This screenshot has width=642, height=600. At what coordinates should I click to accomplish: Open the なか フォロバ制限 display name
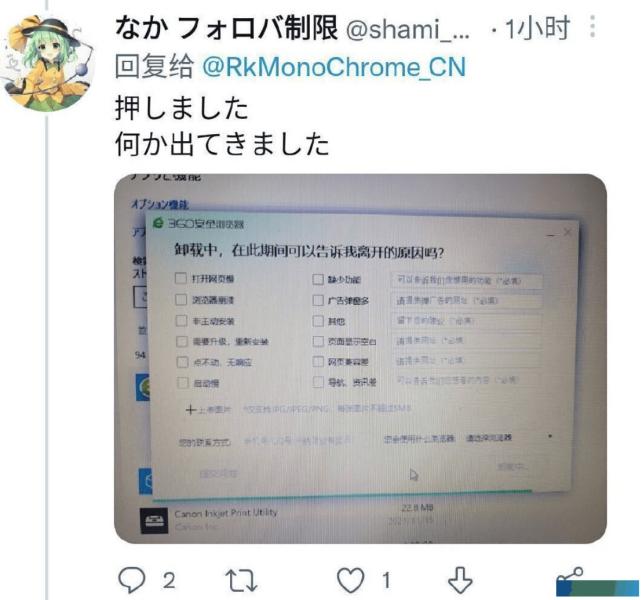tap(227, 28)
